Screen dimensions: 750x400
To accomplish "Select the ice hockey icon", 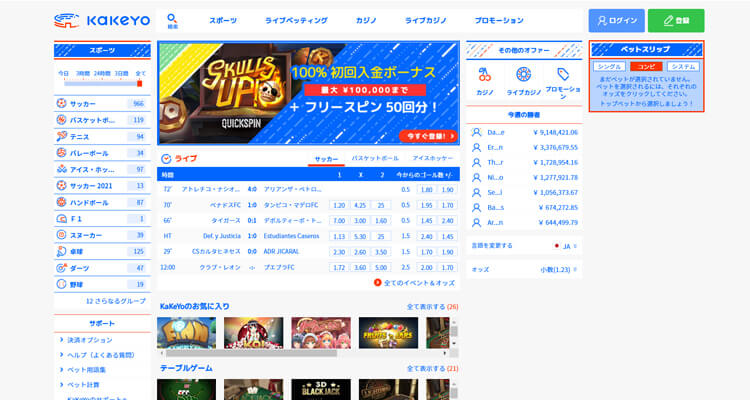I will 61,169.
